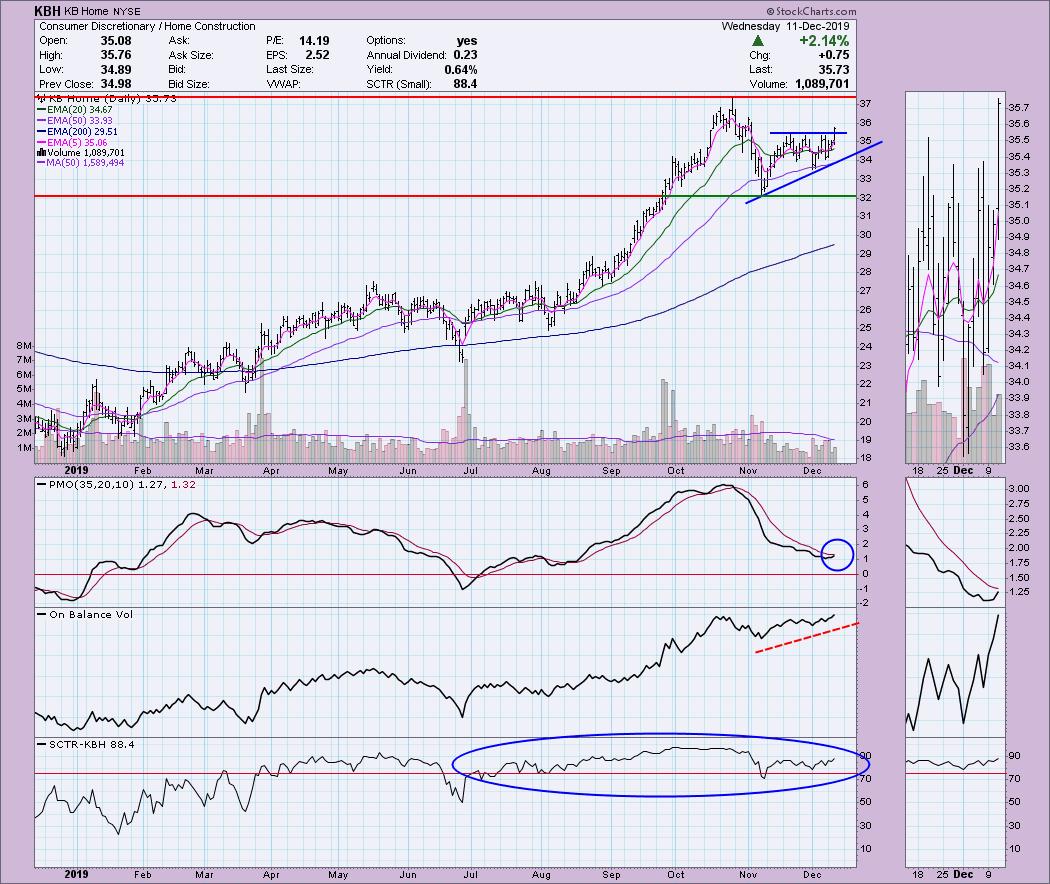Click the EMA(200) 29.51 legend entry
1050x884 pixels.
click(77, 132)
